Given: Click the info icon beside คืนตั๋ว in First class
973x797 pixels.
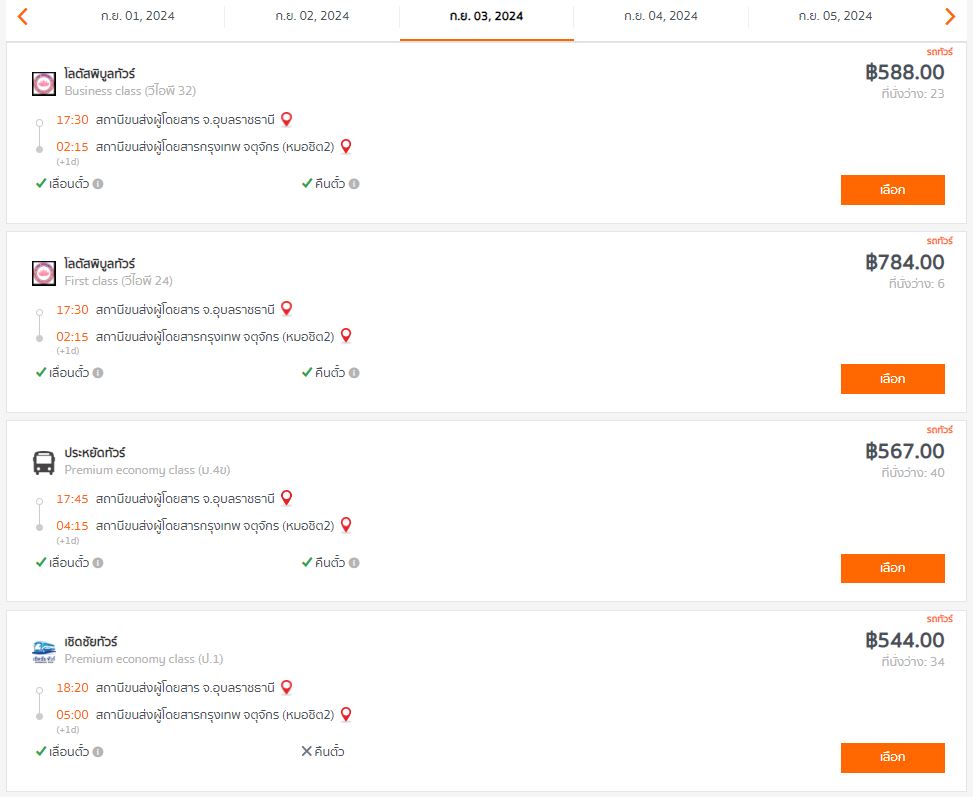Looking at the screenshot, I should point(354,373).
